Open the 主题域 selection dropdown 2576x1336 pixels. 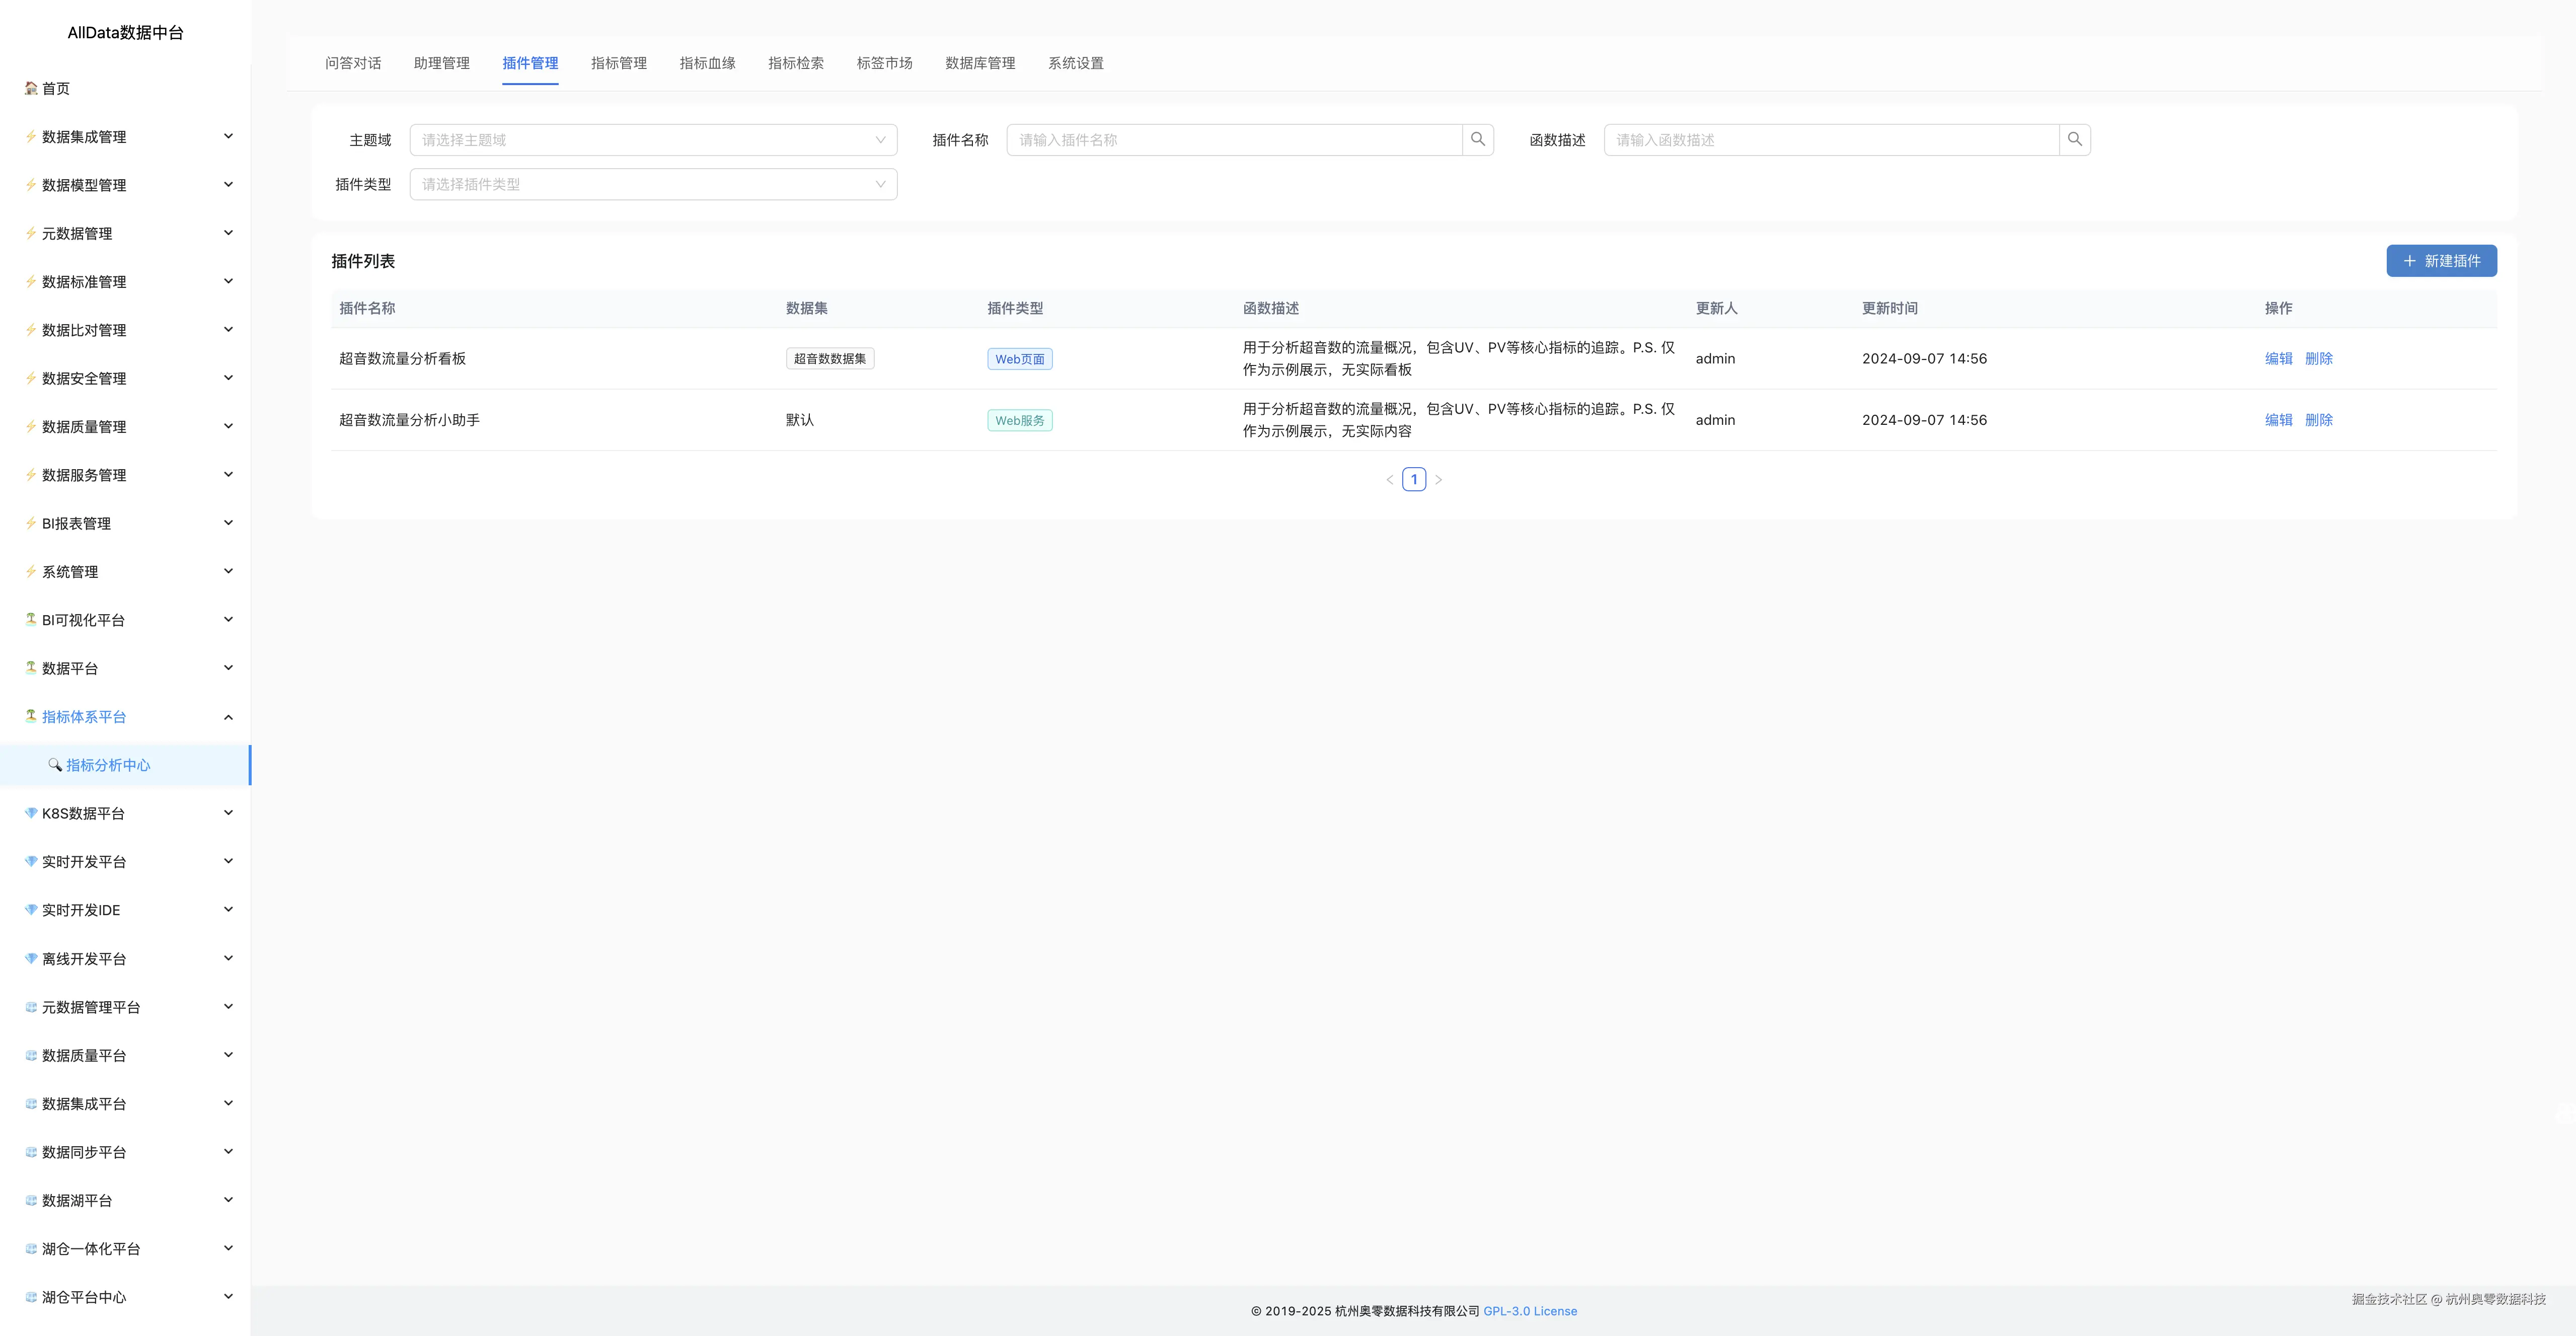pyautogui.click(x=653, y=140)
